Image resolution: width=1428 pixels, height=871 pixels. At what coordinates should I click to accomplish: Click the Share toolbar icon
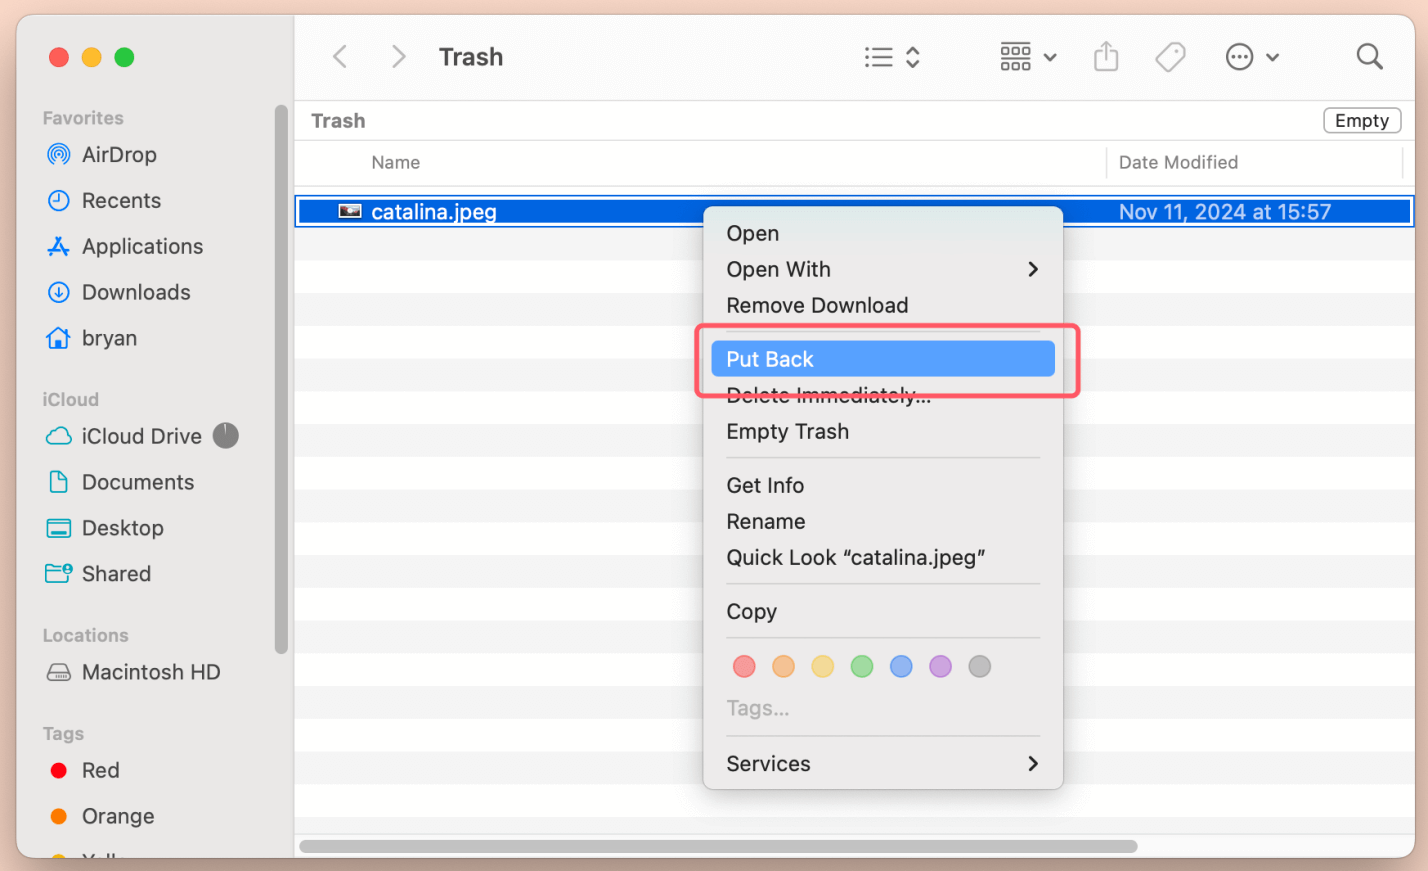tap(1106, 57)
